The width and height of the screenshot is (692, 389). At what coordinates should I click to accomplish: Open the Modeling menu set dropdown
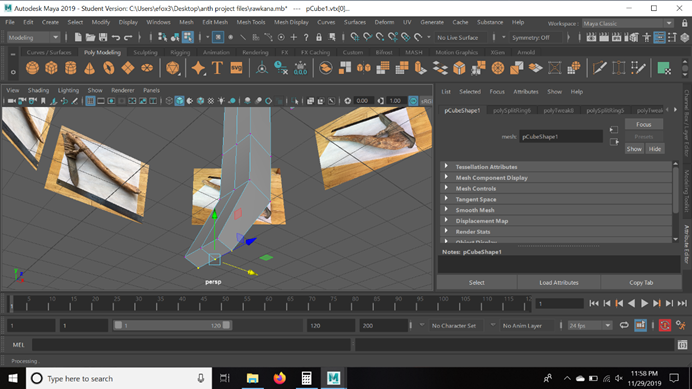[34, 38]
